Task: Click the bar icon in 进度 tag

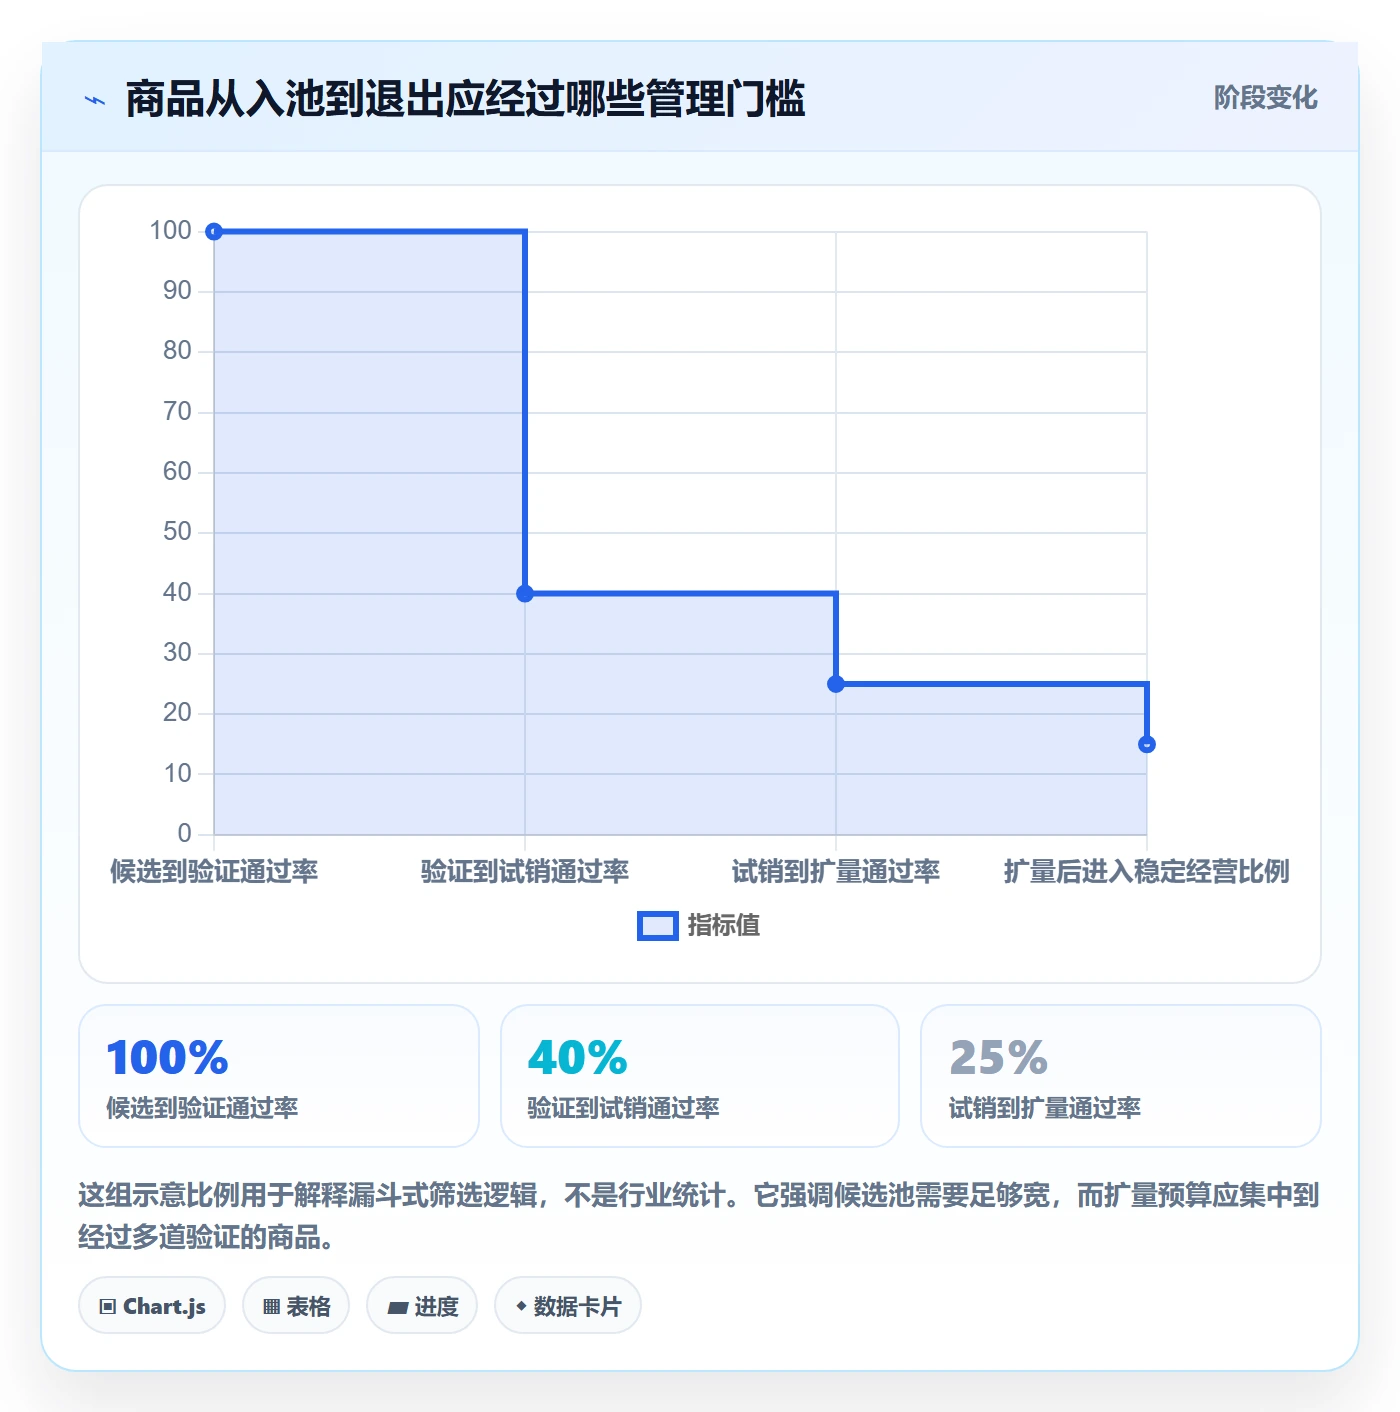Action: (x=398, y=1307)
